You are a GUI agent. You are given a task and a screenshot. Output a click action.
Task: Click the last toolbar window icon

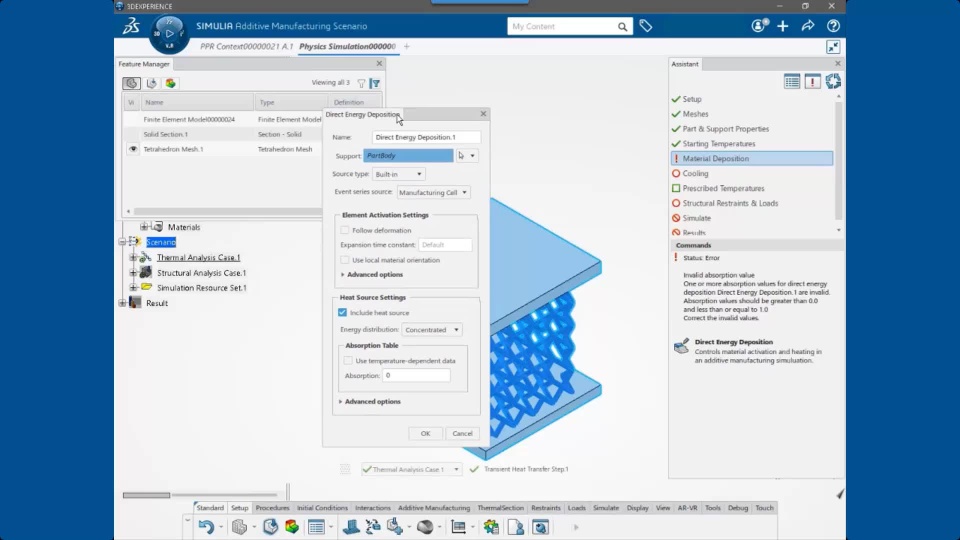540,527
